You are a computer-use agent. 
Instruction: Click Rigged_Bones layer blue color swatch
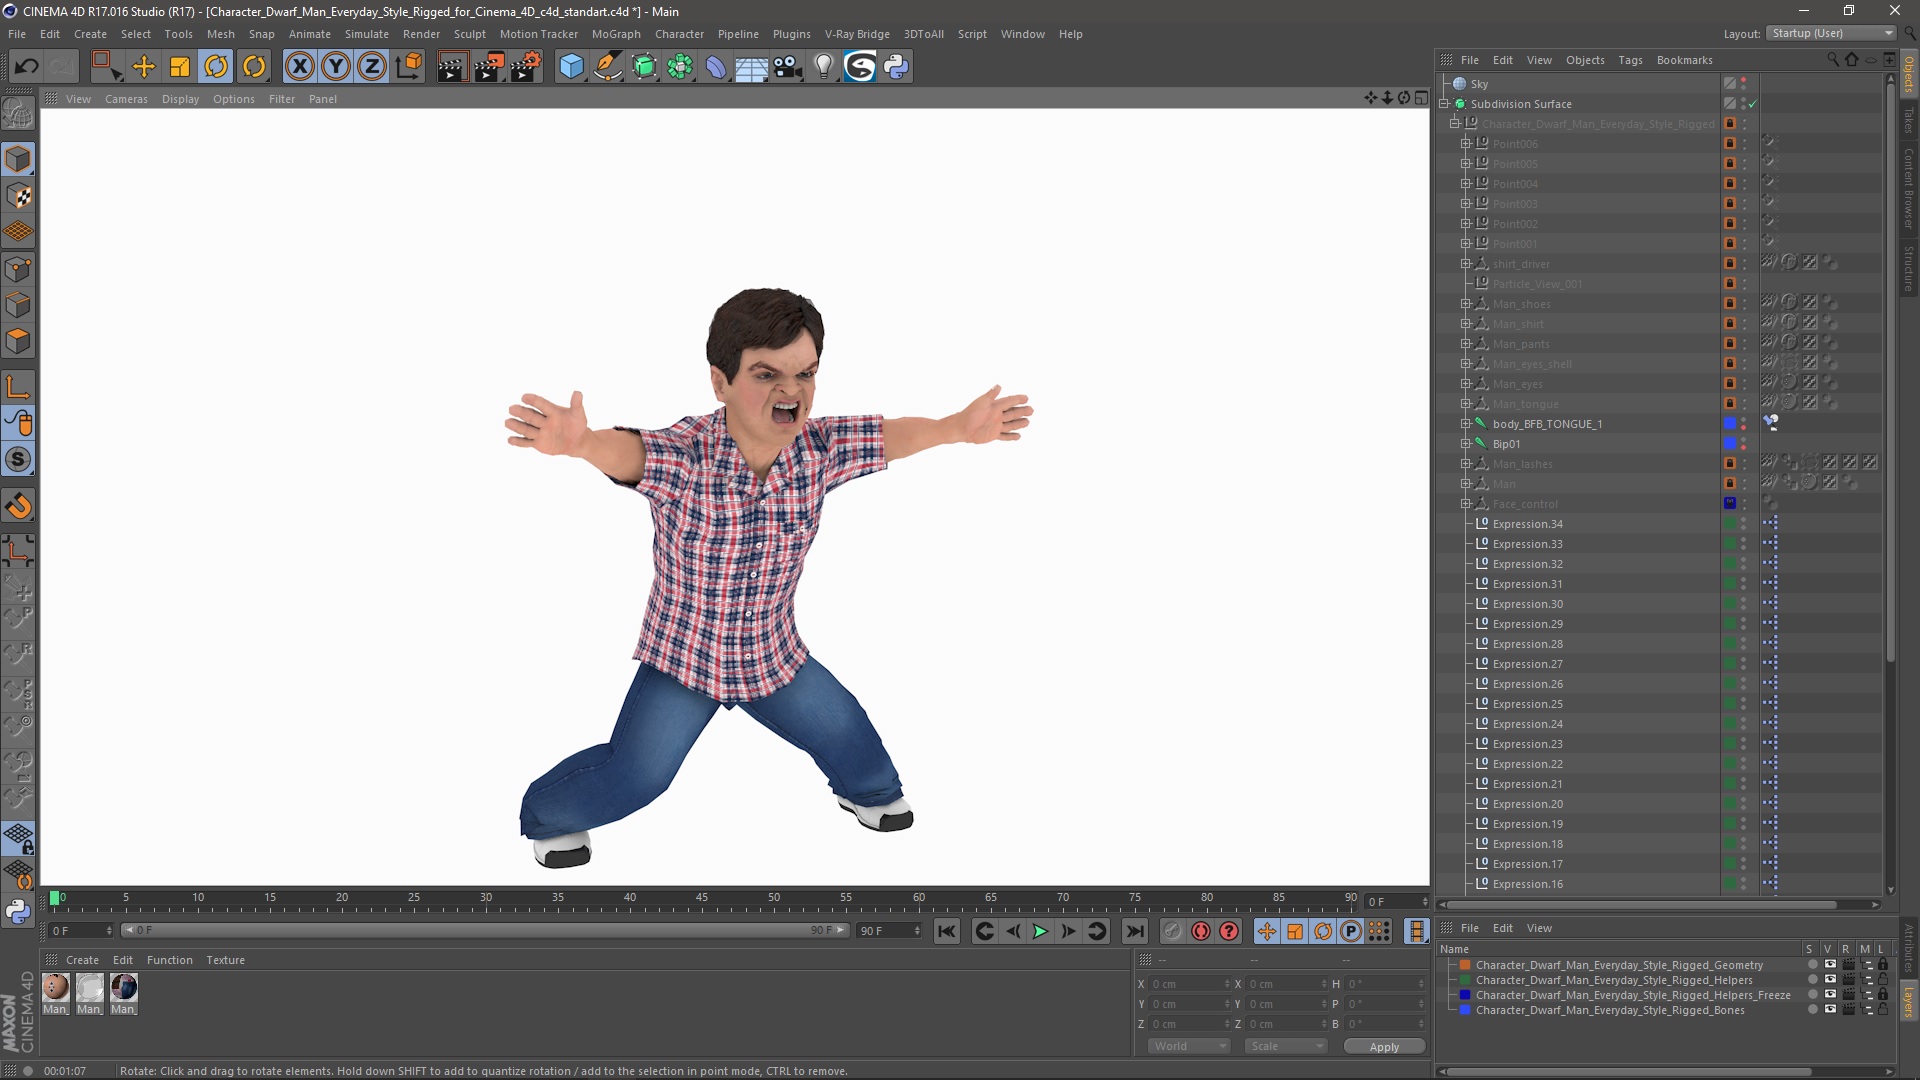pos(1465,1010)
